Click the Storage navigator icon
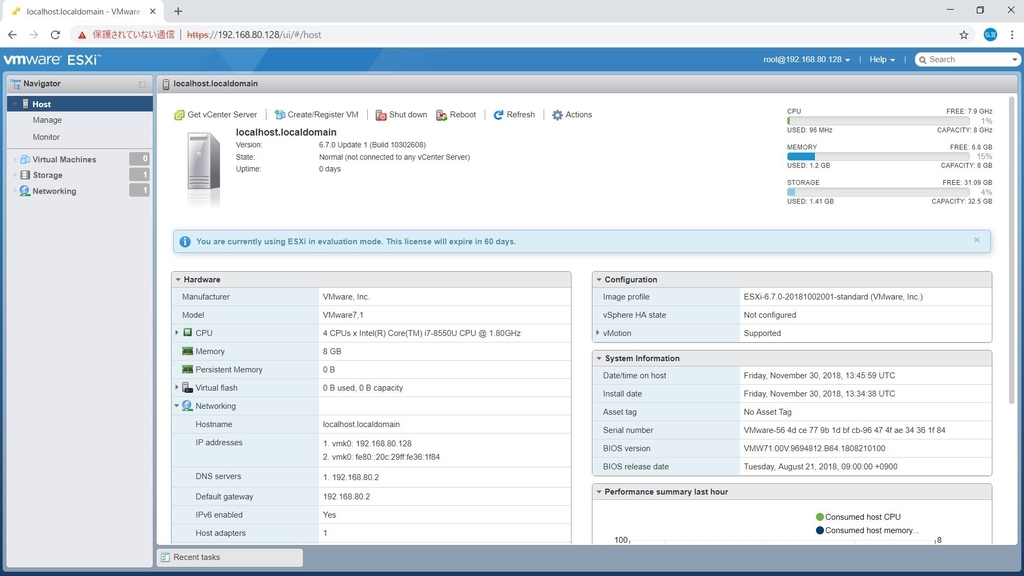 coord(25,175)
